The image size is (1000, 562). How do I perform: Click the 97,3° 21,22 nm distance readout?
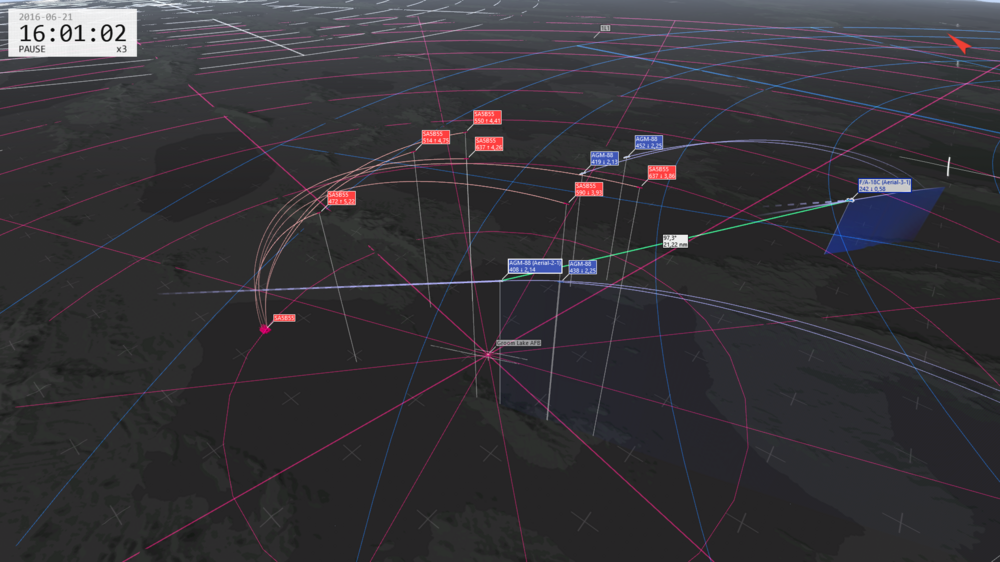(675, 241)
